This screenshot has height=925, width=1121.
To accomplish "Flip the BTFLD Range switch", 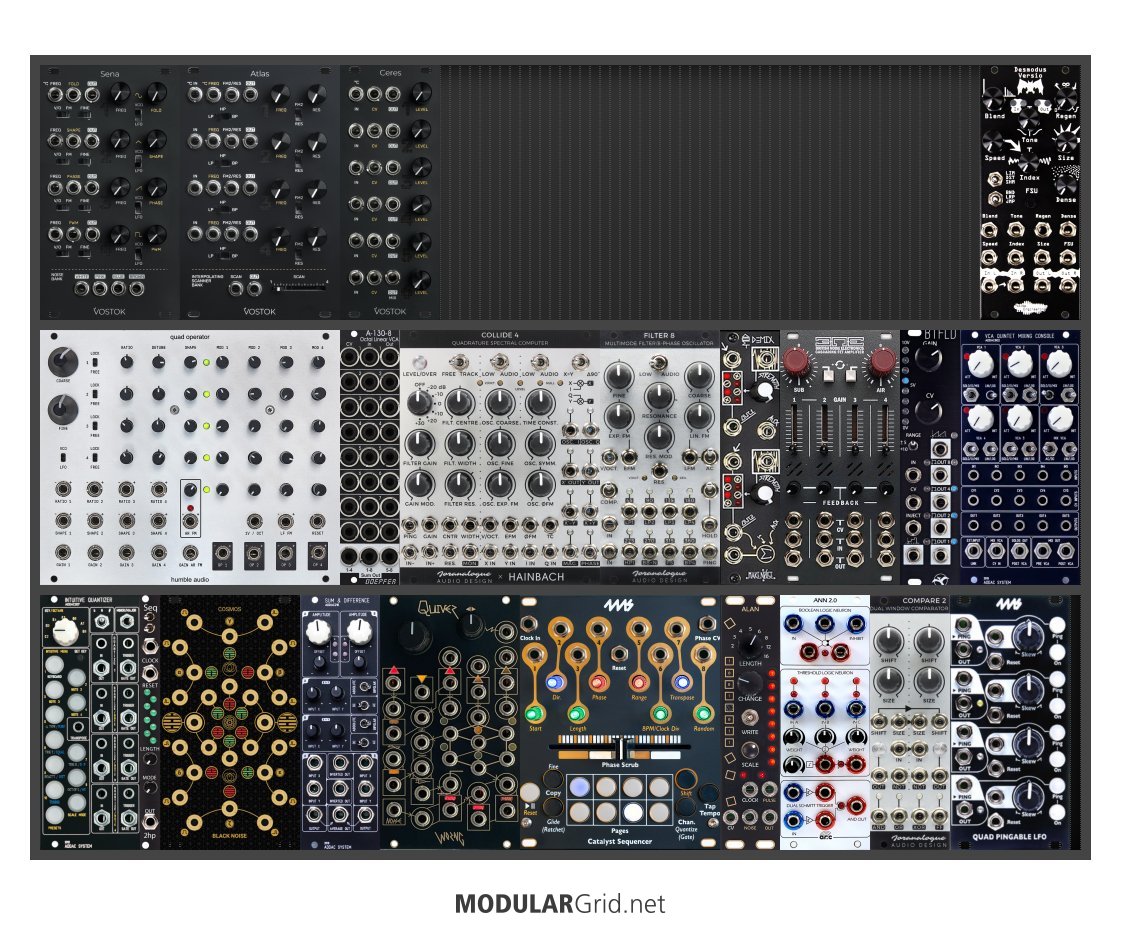I will pos(912,445).
